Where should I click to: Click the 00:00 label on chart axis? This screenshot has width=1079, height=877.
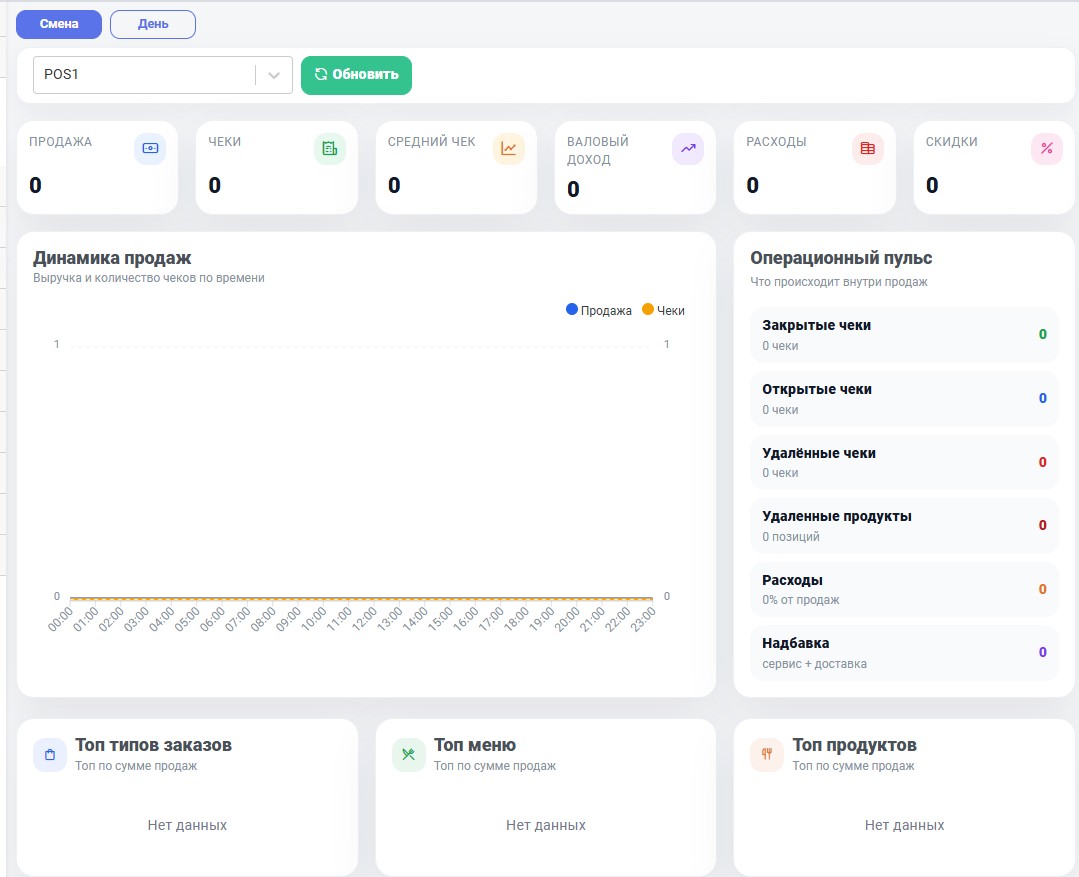(60, 620)
